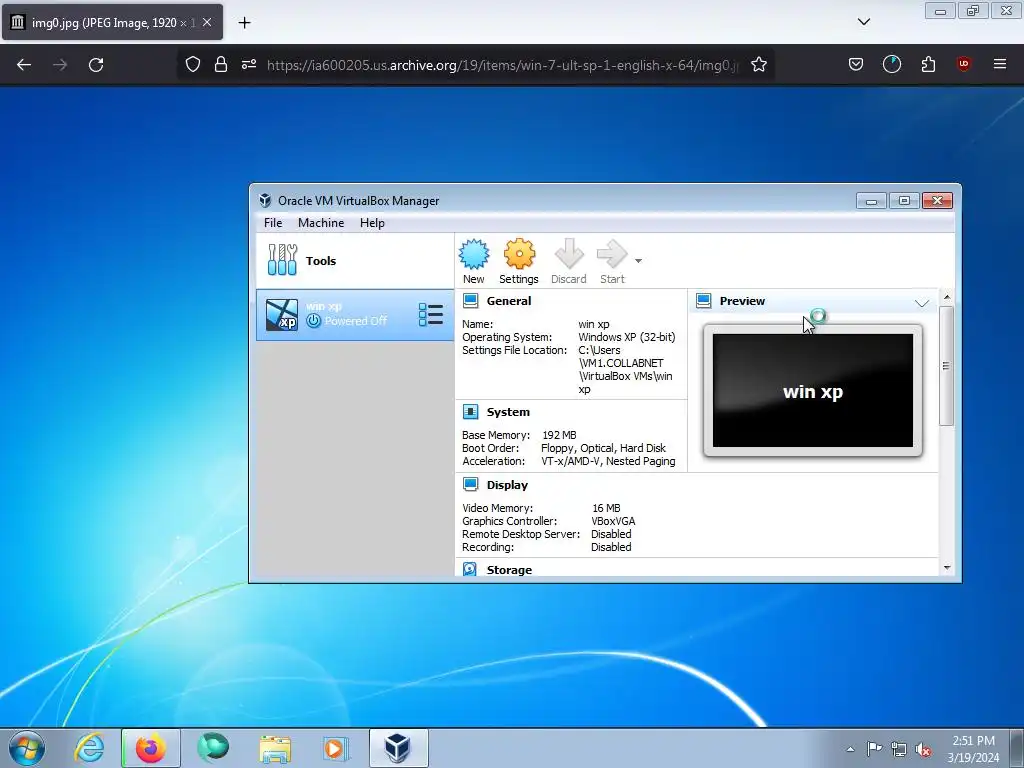Click the archive.org URL in address bar

(502, 65)
